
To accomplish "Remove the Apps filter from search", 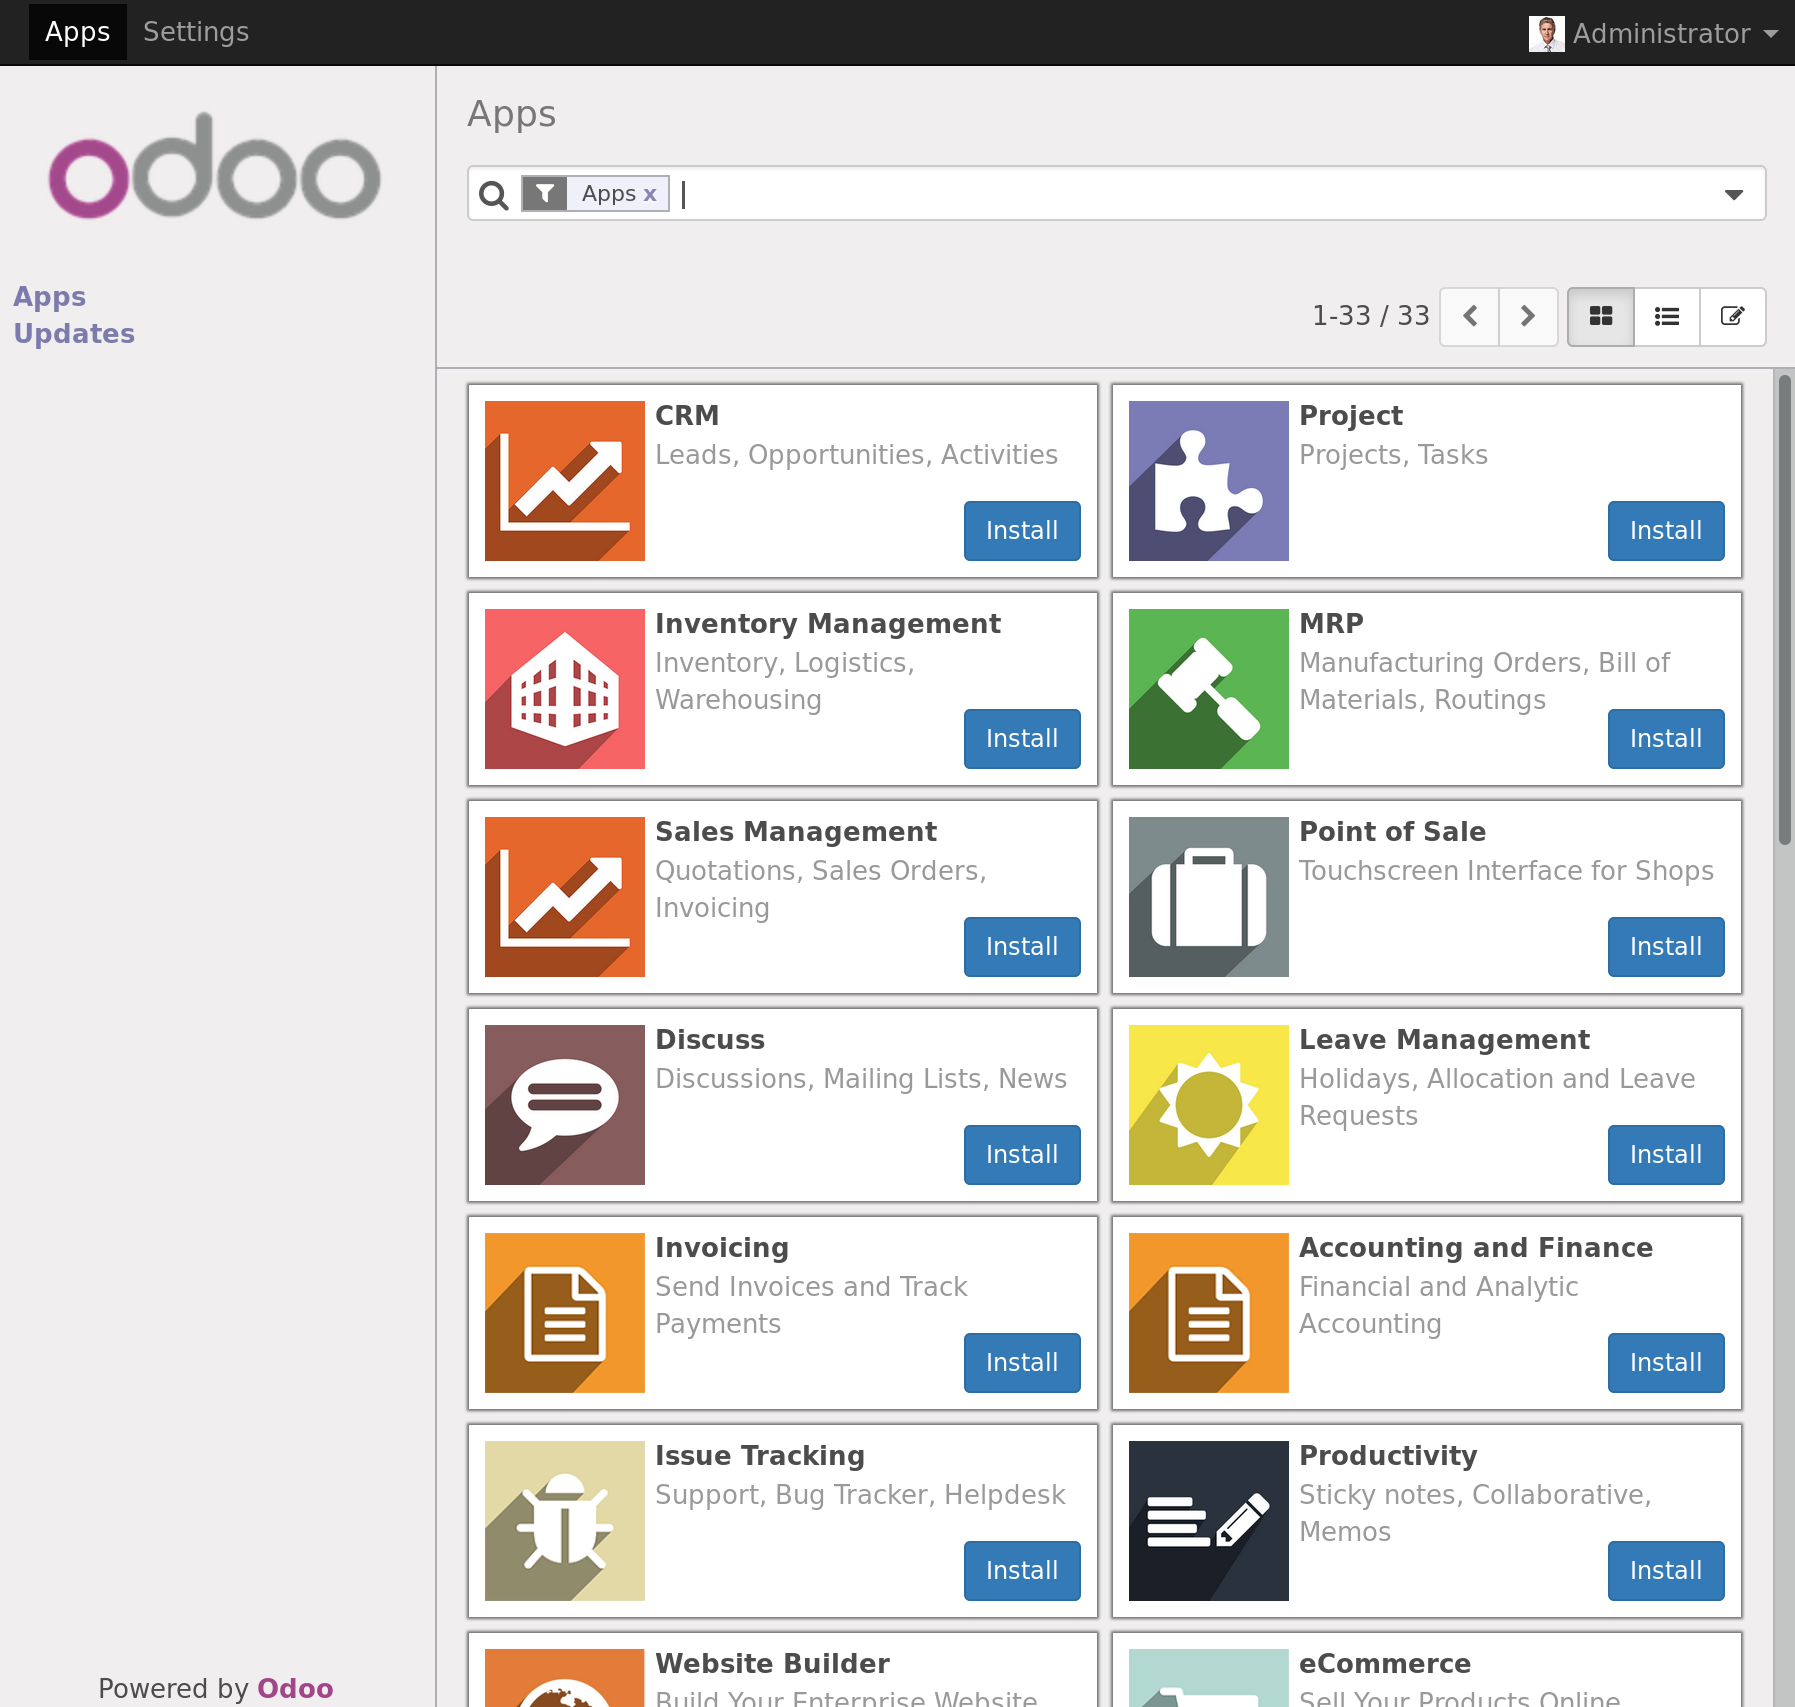I will click(650, 194).
